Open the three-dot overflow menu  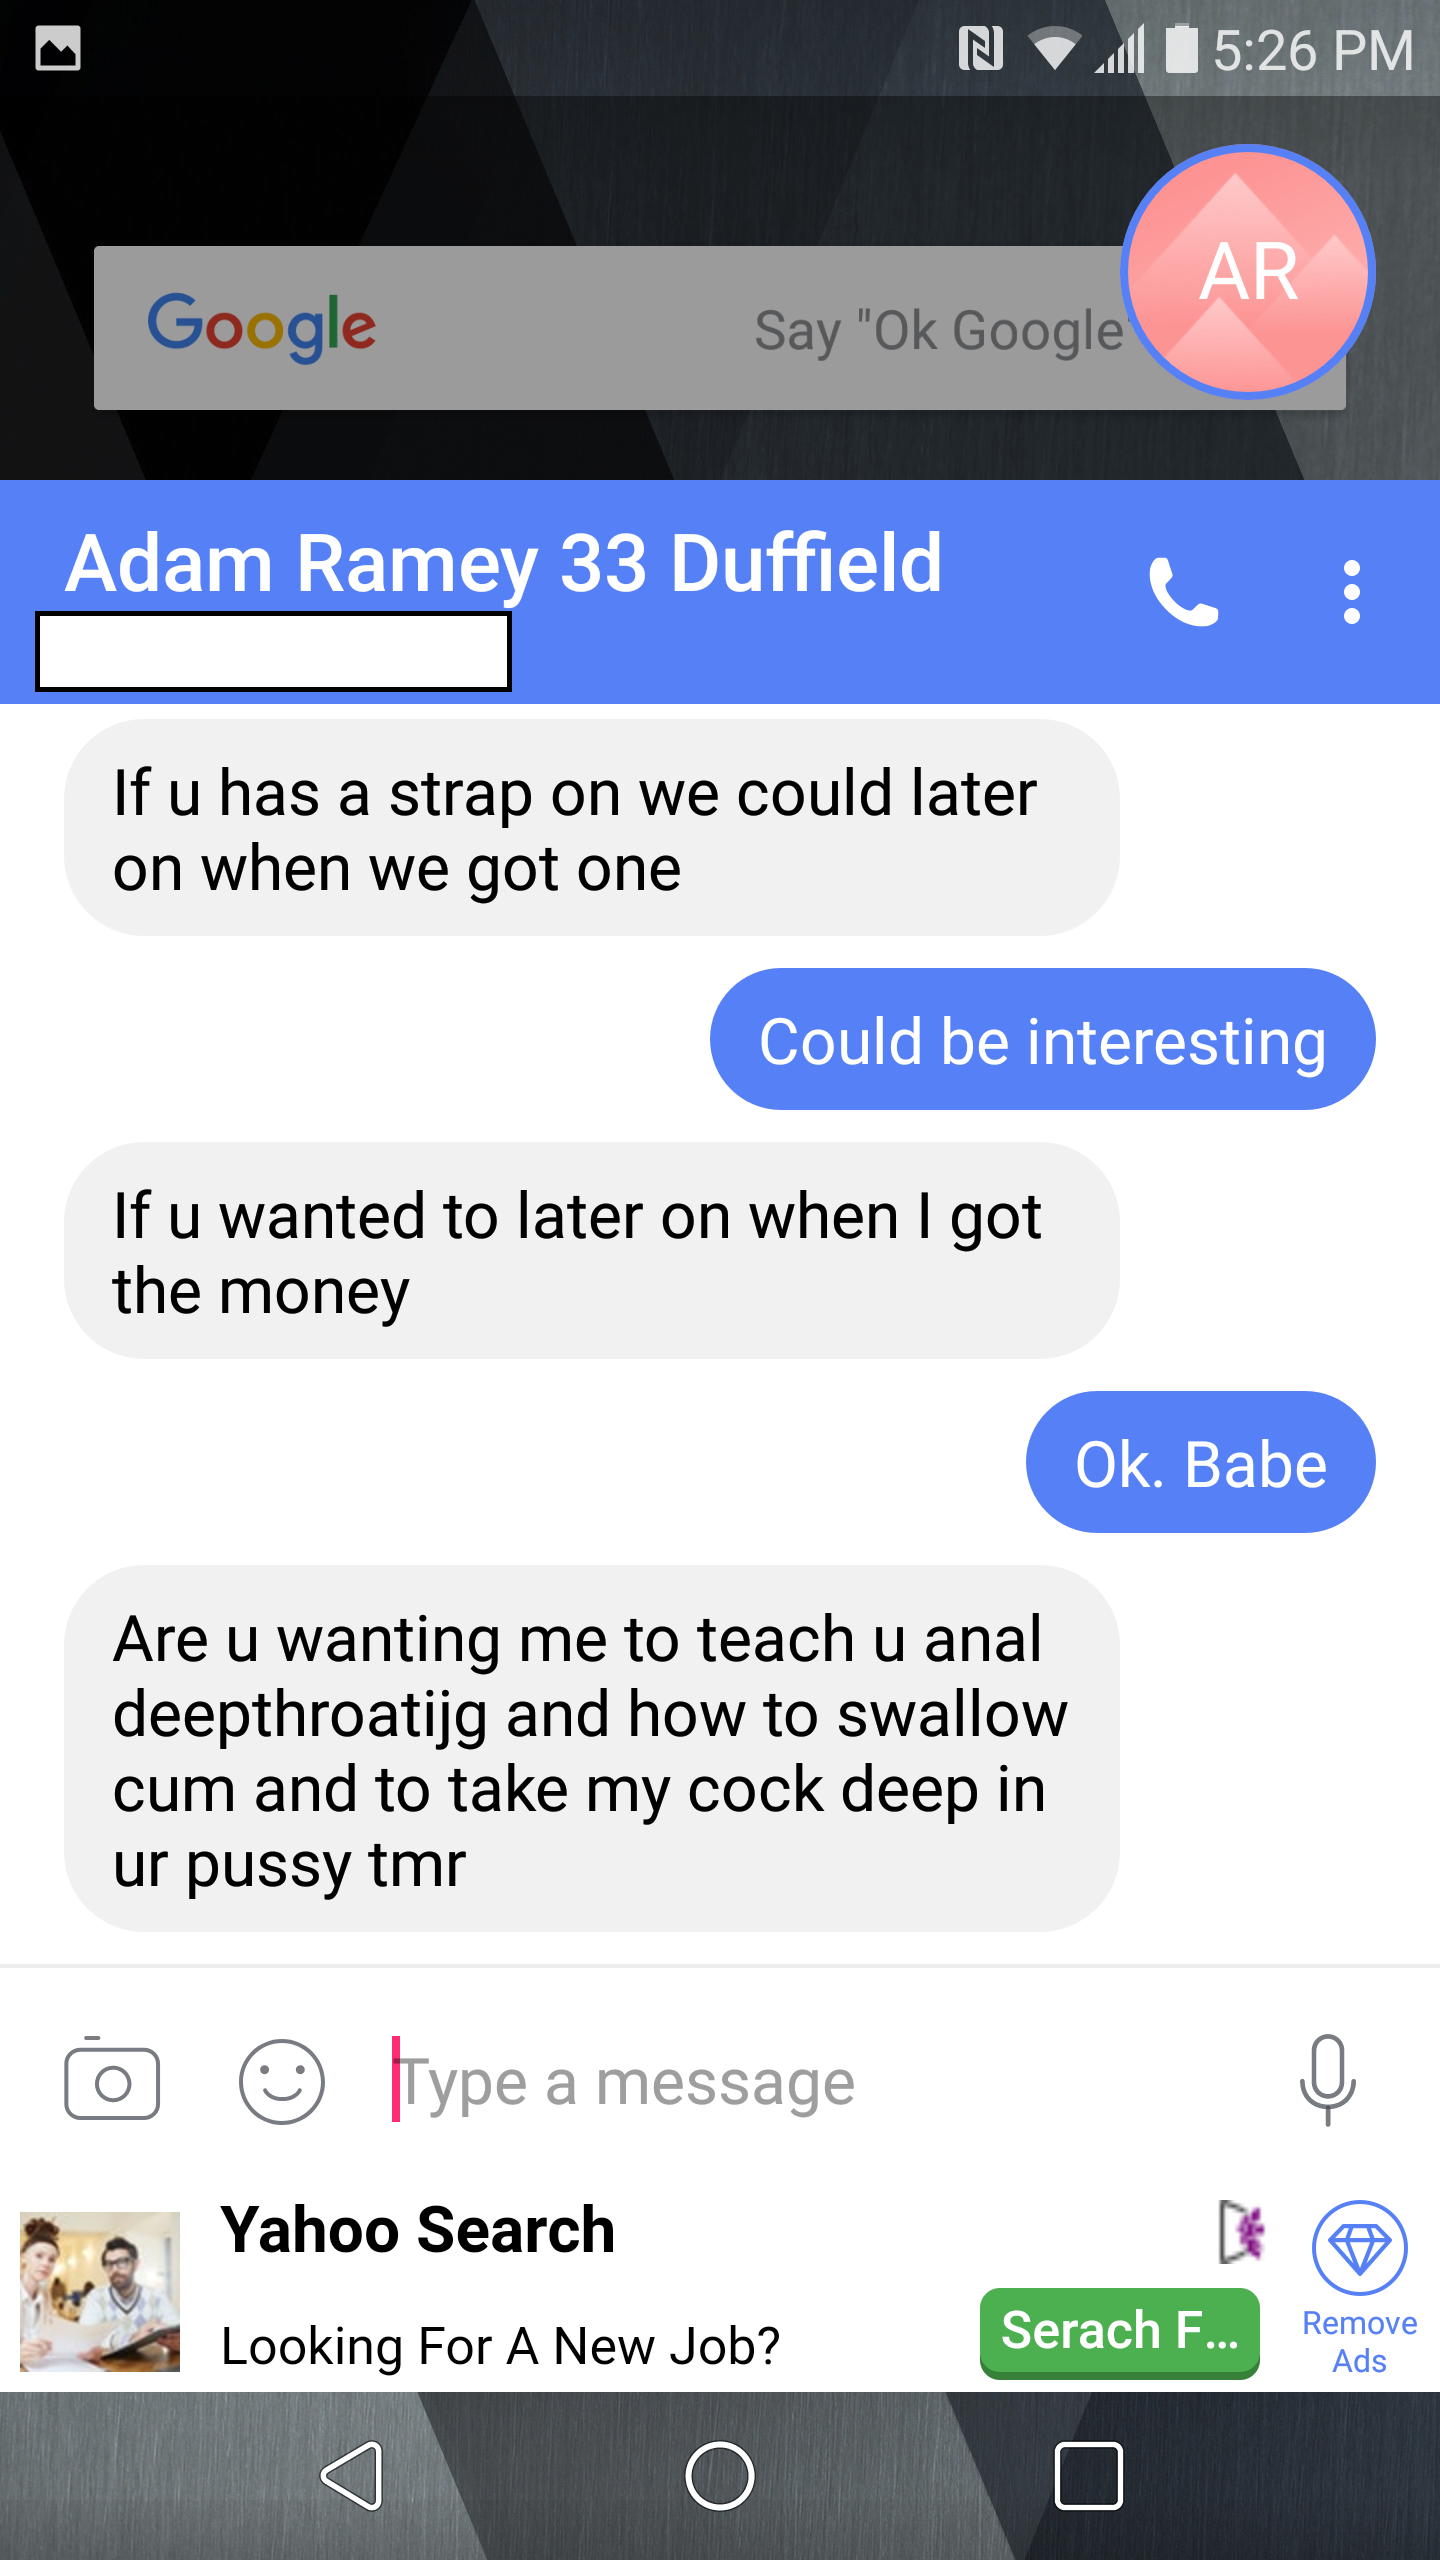click(x=1351, y=592)
